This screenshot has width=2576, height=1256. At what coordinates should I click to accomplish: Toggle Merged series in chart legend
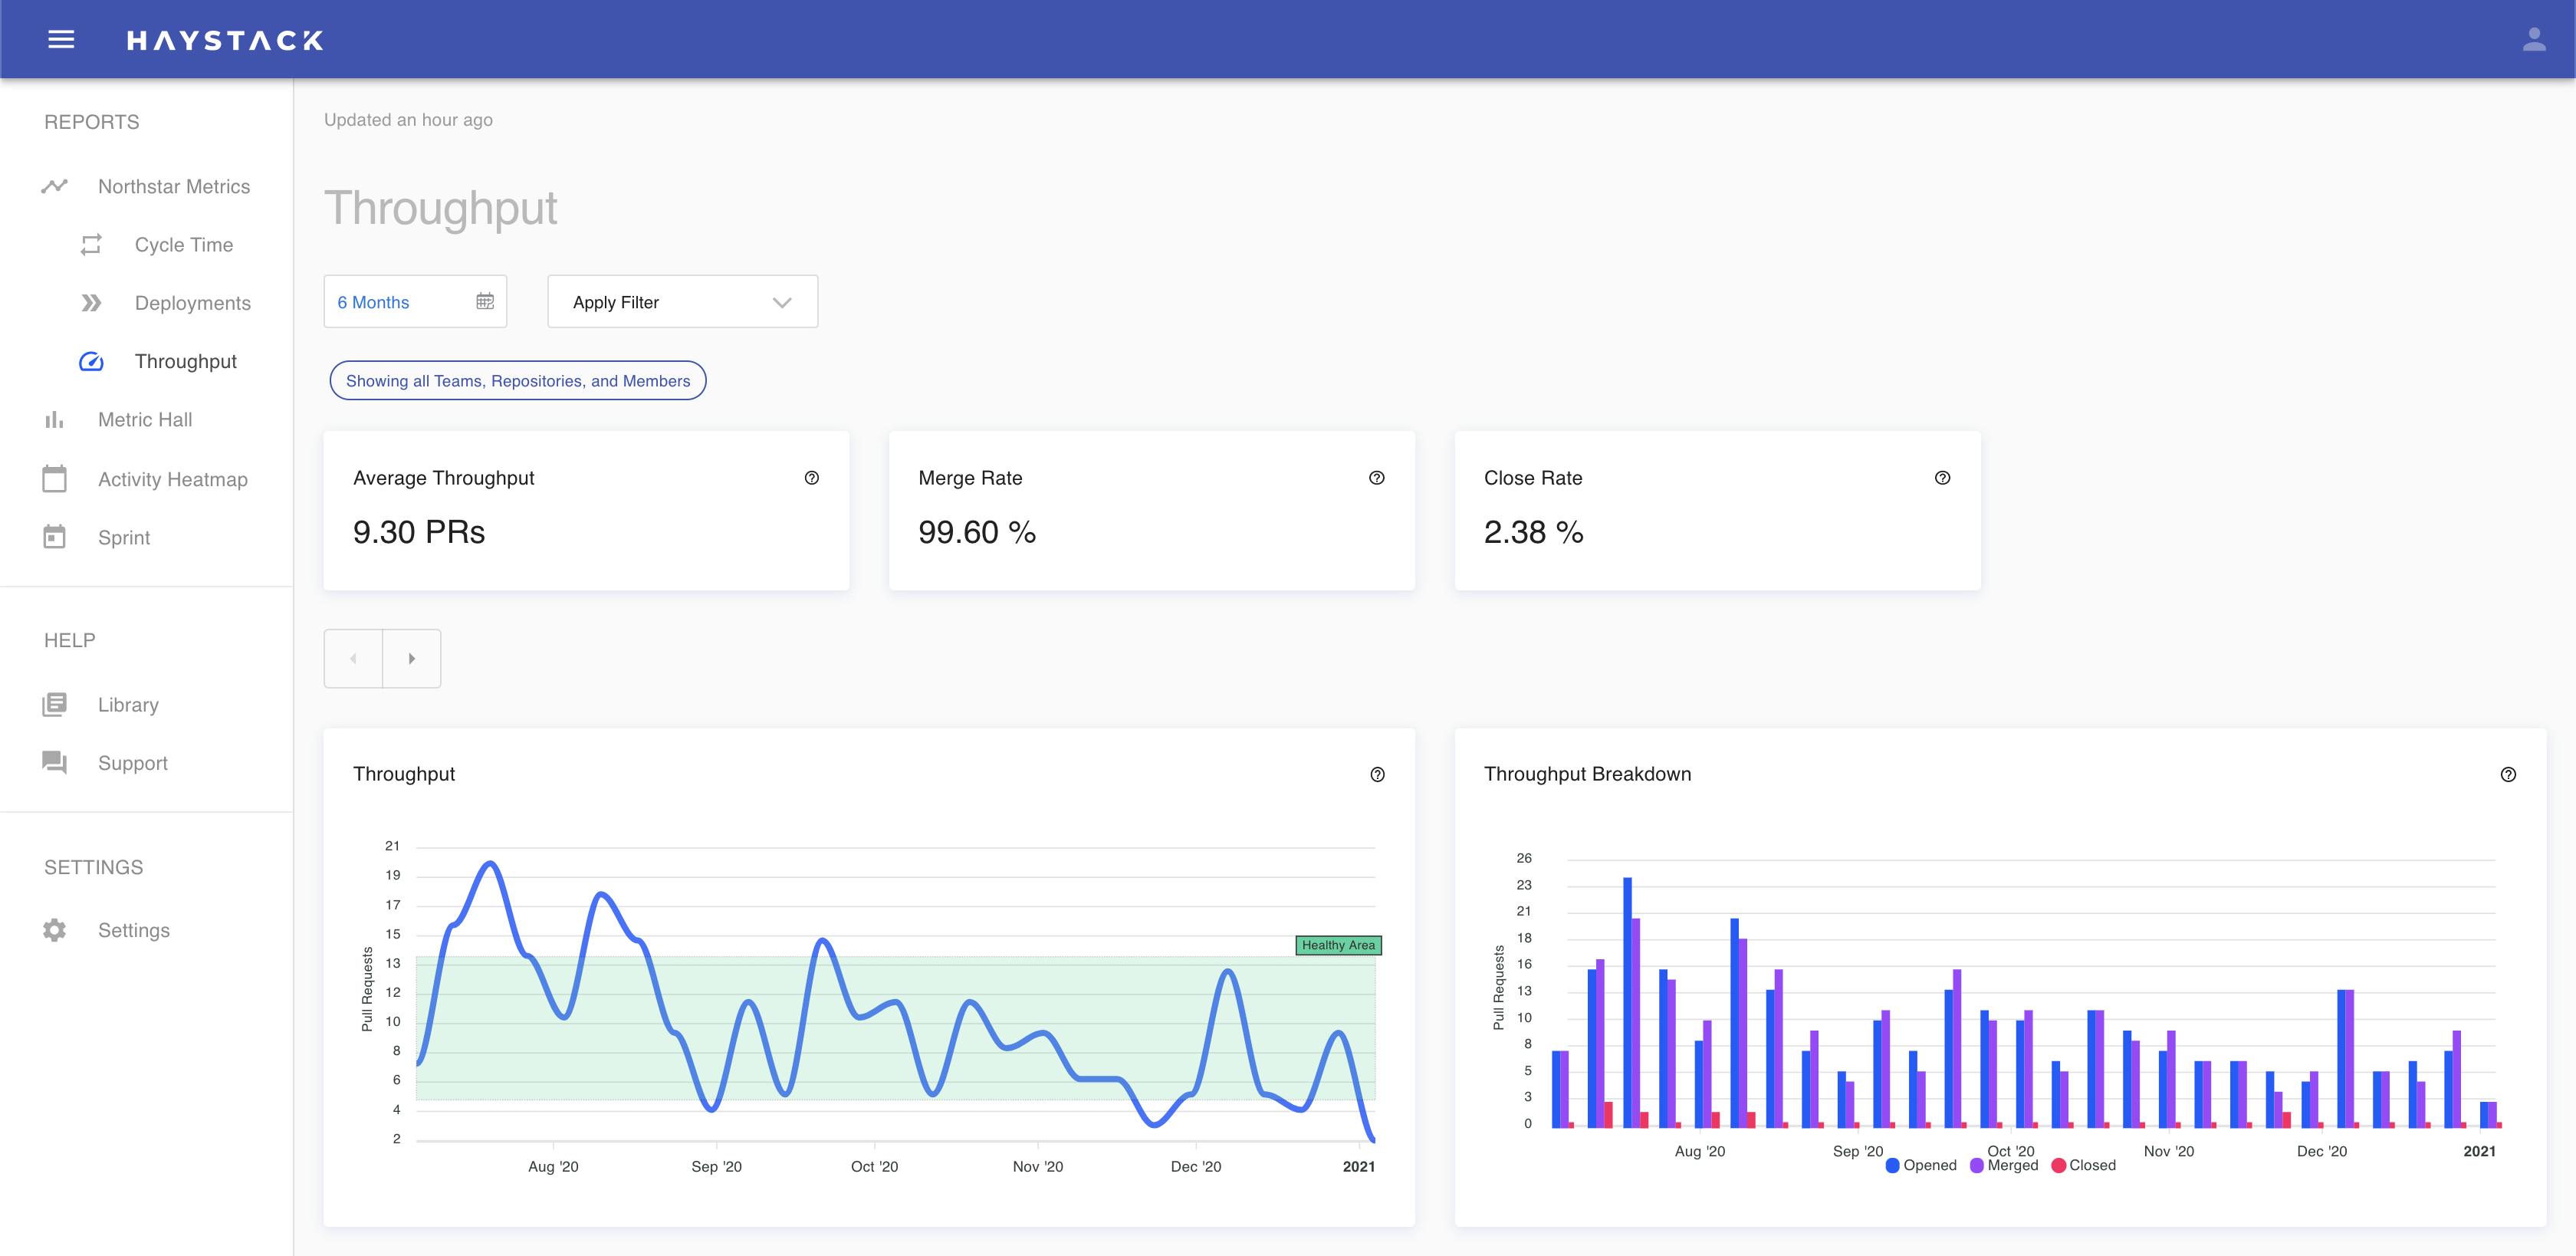click(x=2004, y=1165)
